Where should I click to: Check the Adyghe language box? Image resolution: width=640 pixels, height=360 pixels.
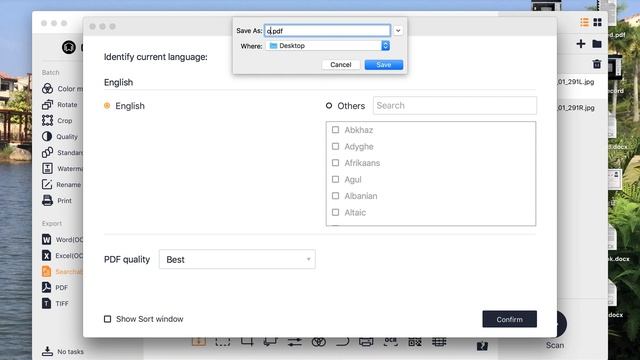click(336, 146)
